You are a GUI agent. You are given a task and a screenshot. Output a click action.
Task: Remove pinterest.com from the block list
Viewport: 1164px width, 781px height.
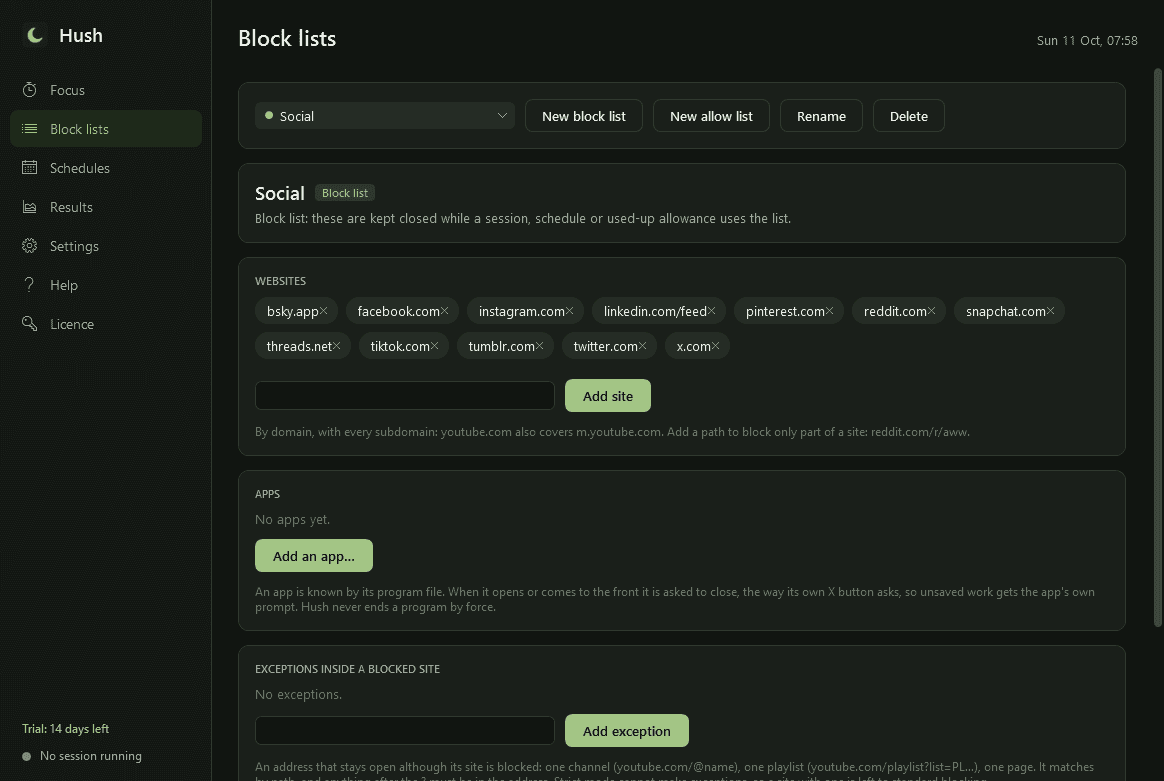pos(830,311)
